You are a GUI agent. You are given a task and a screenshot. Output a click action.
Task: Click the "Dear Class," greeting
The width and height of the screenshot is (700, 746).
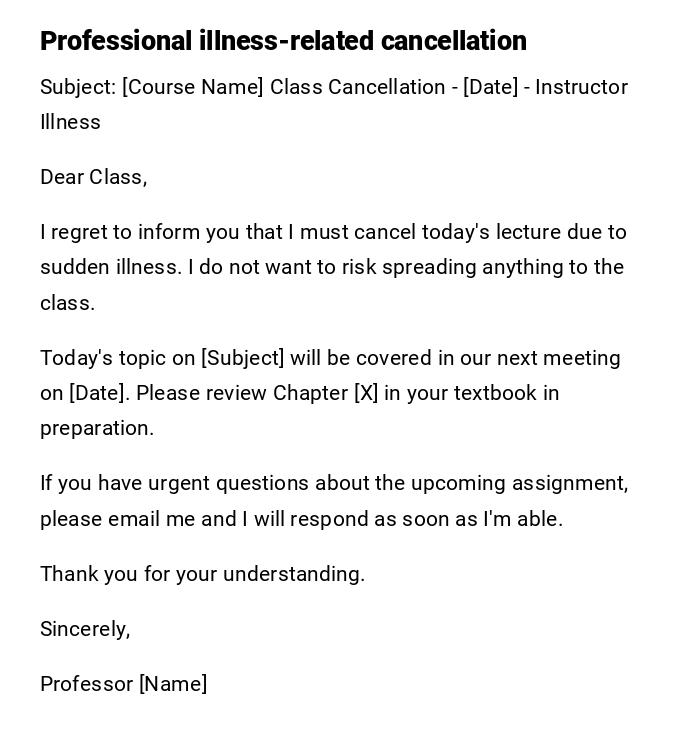point(93,177)
